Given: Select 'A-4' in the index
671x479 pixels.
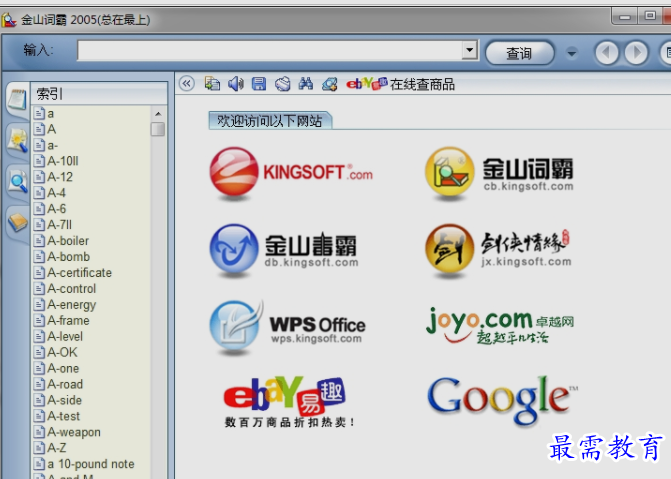Looking at the screenshot, I should 56,193.
